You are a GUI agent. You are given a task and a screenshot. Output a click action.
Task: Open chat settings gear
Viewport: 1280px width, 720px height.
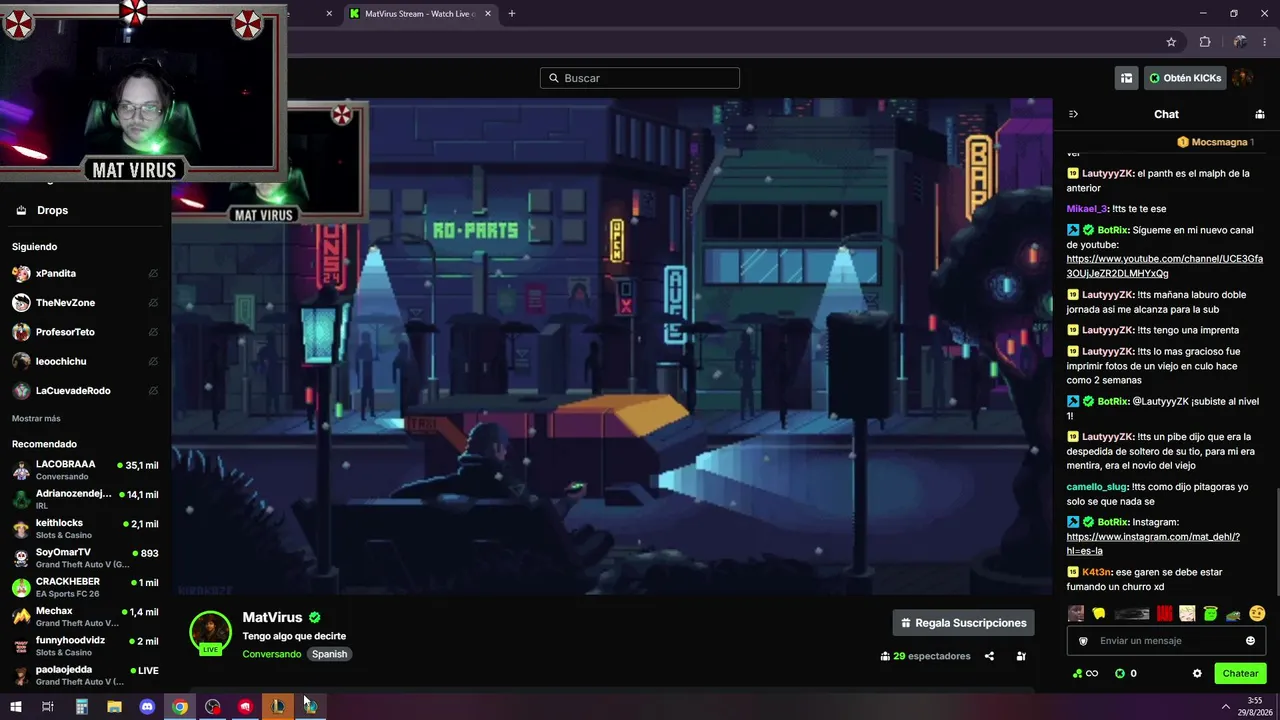1197,674
